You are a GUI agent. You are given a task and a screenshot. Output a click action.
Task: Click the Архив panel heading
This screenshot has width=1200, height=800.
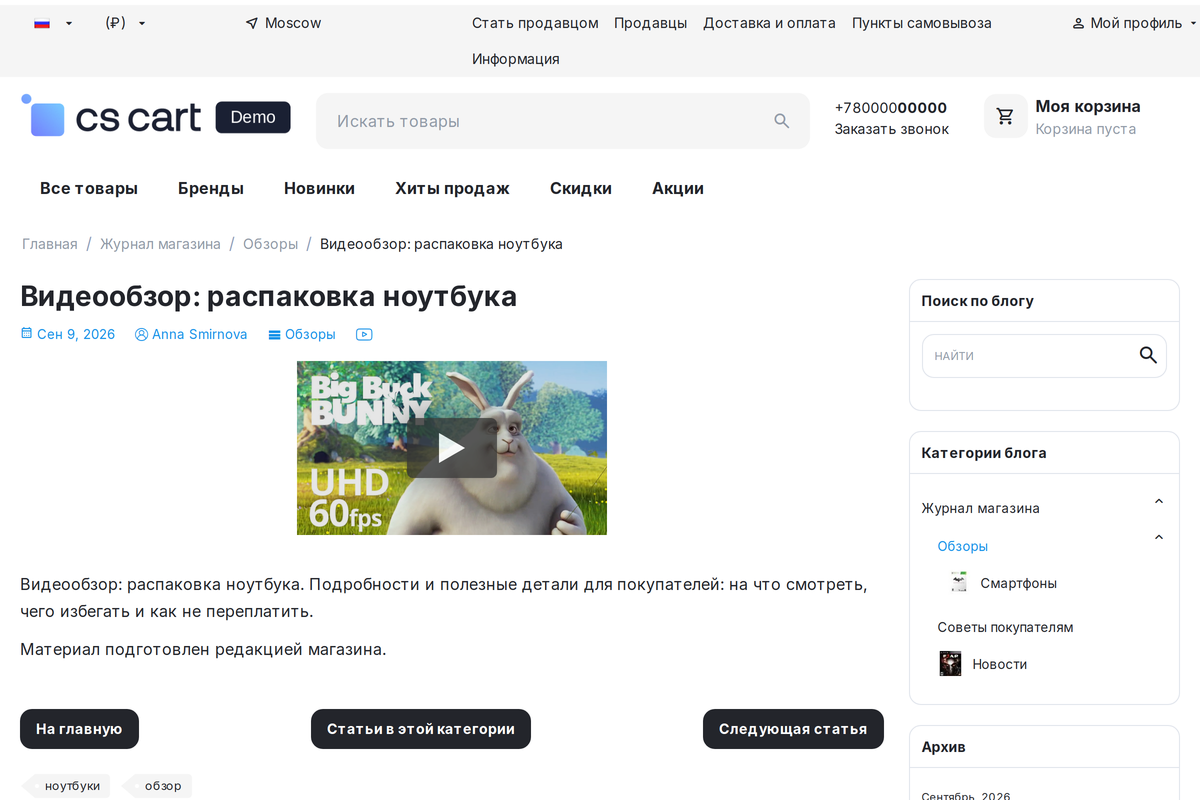[943, 747]
